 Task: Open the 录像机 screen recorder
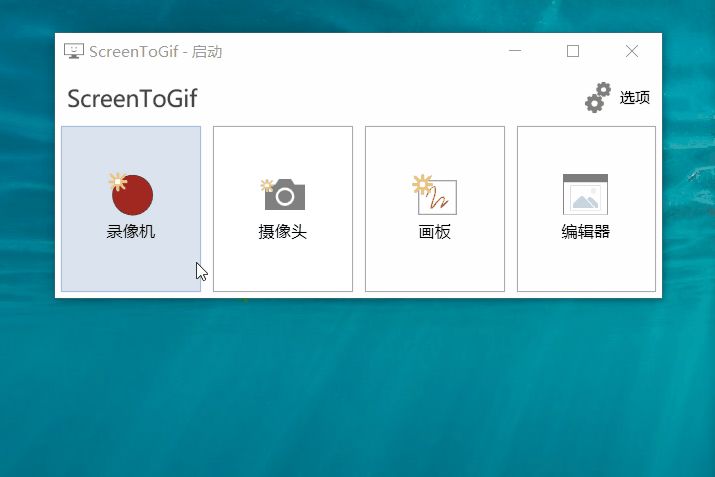[x=131, y=209]
